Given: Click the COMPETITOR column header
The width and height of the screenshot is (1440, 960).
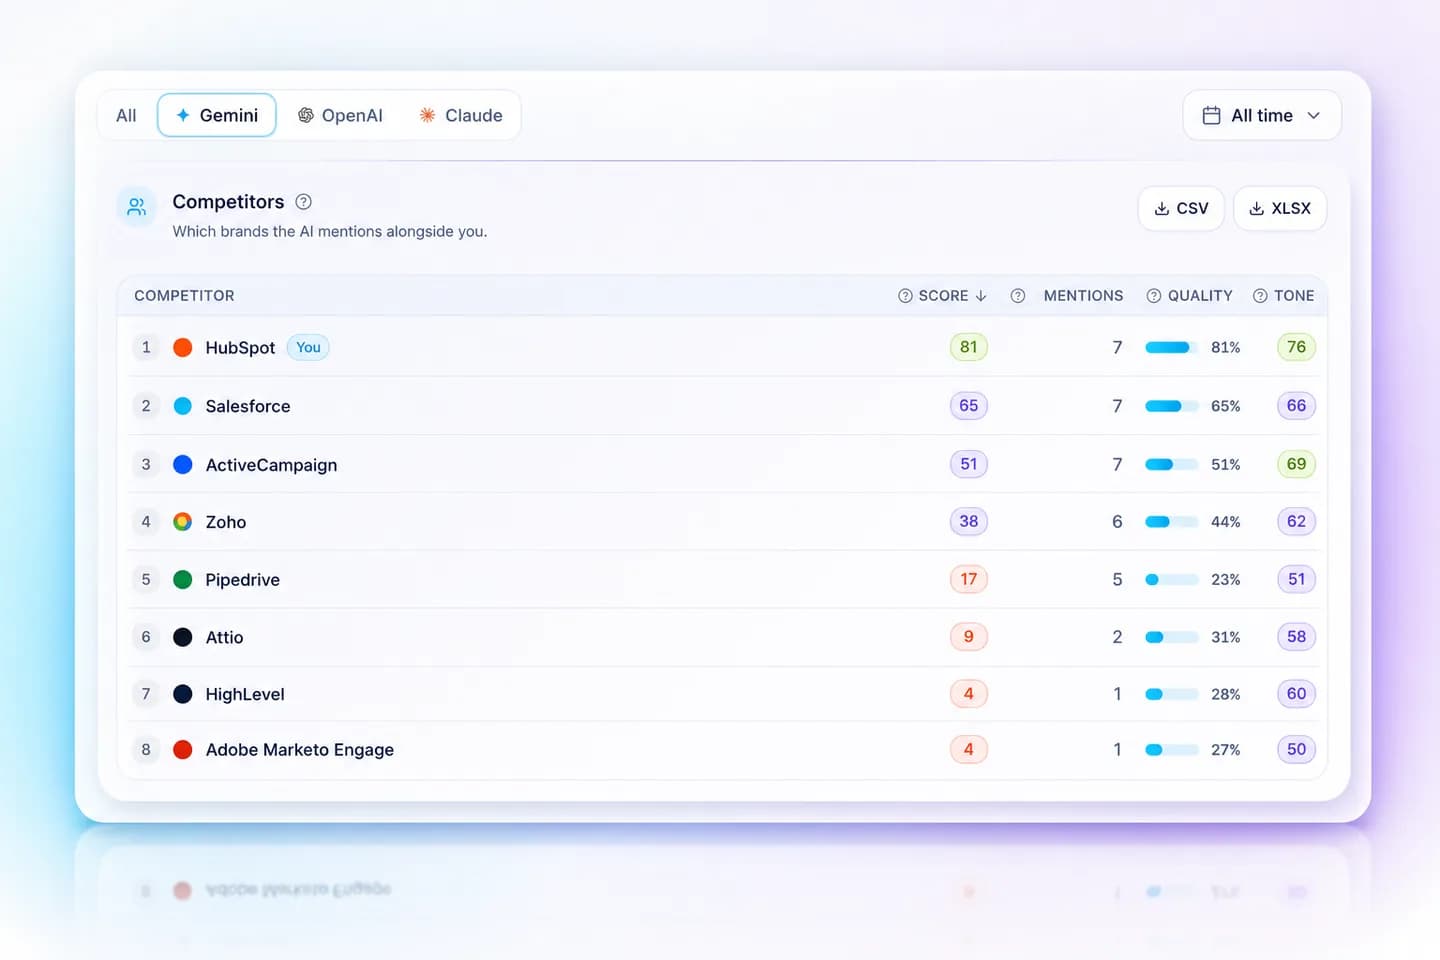Looking at the screenshot, I should tap(184, 296).
